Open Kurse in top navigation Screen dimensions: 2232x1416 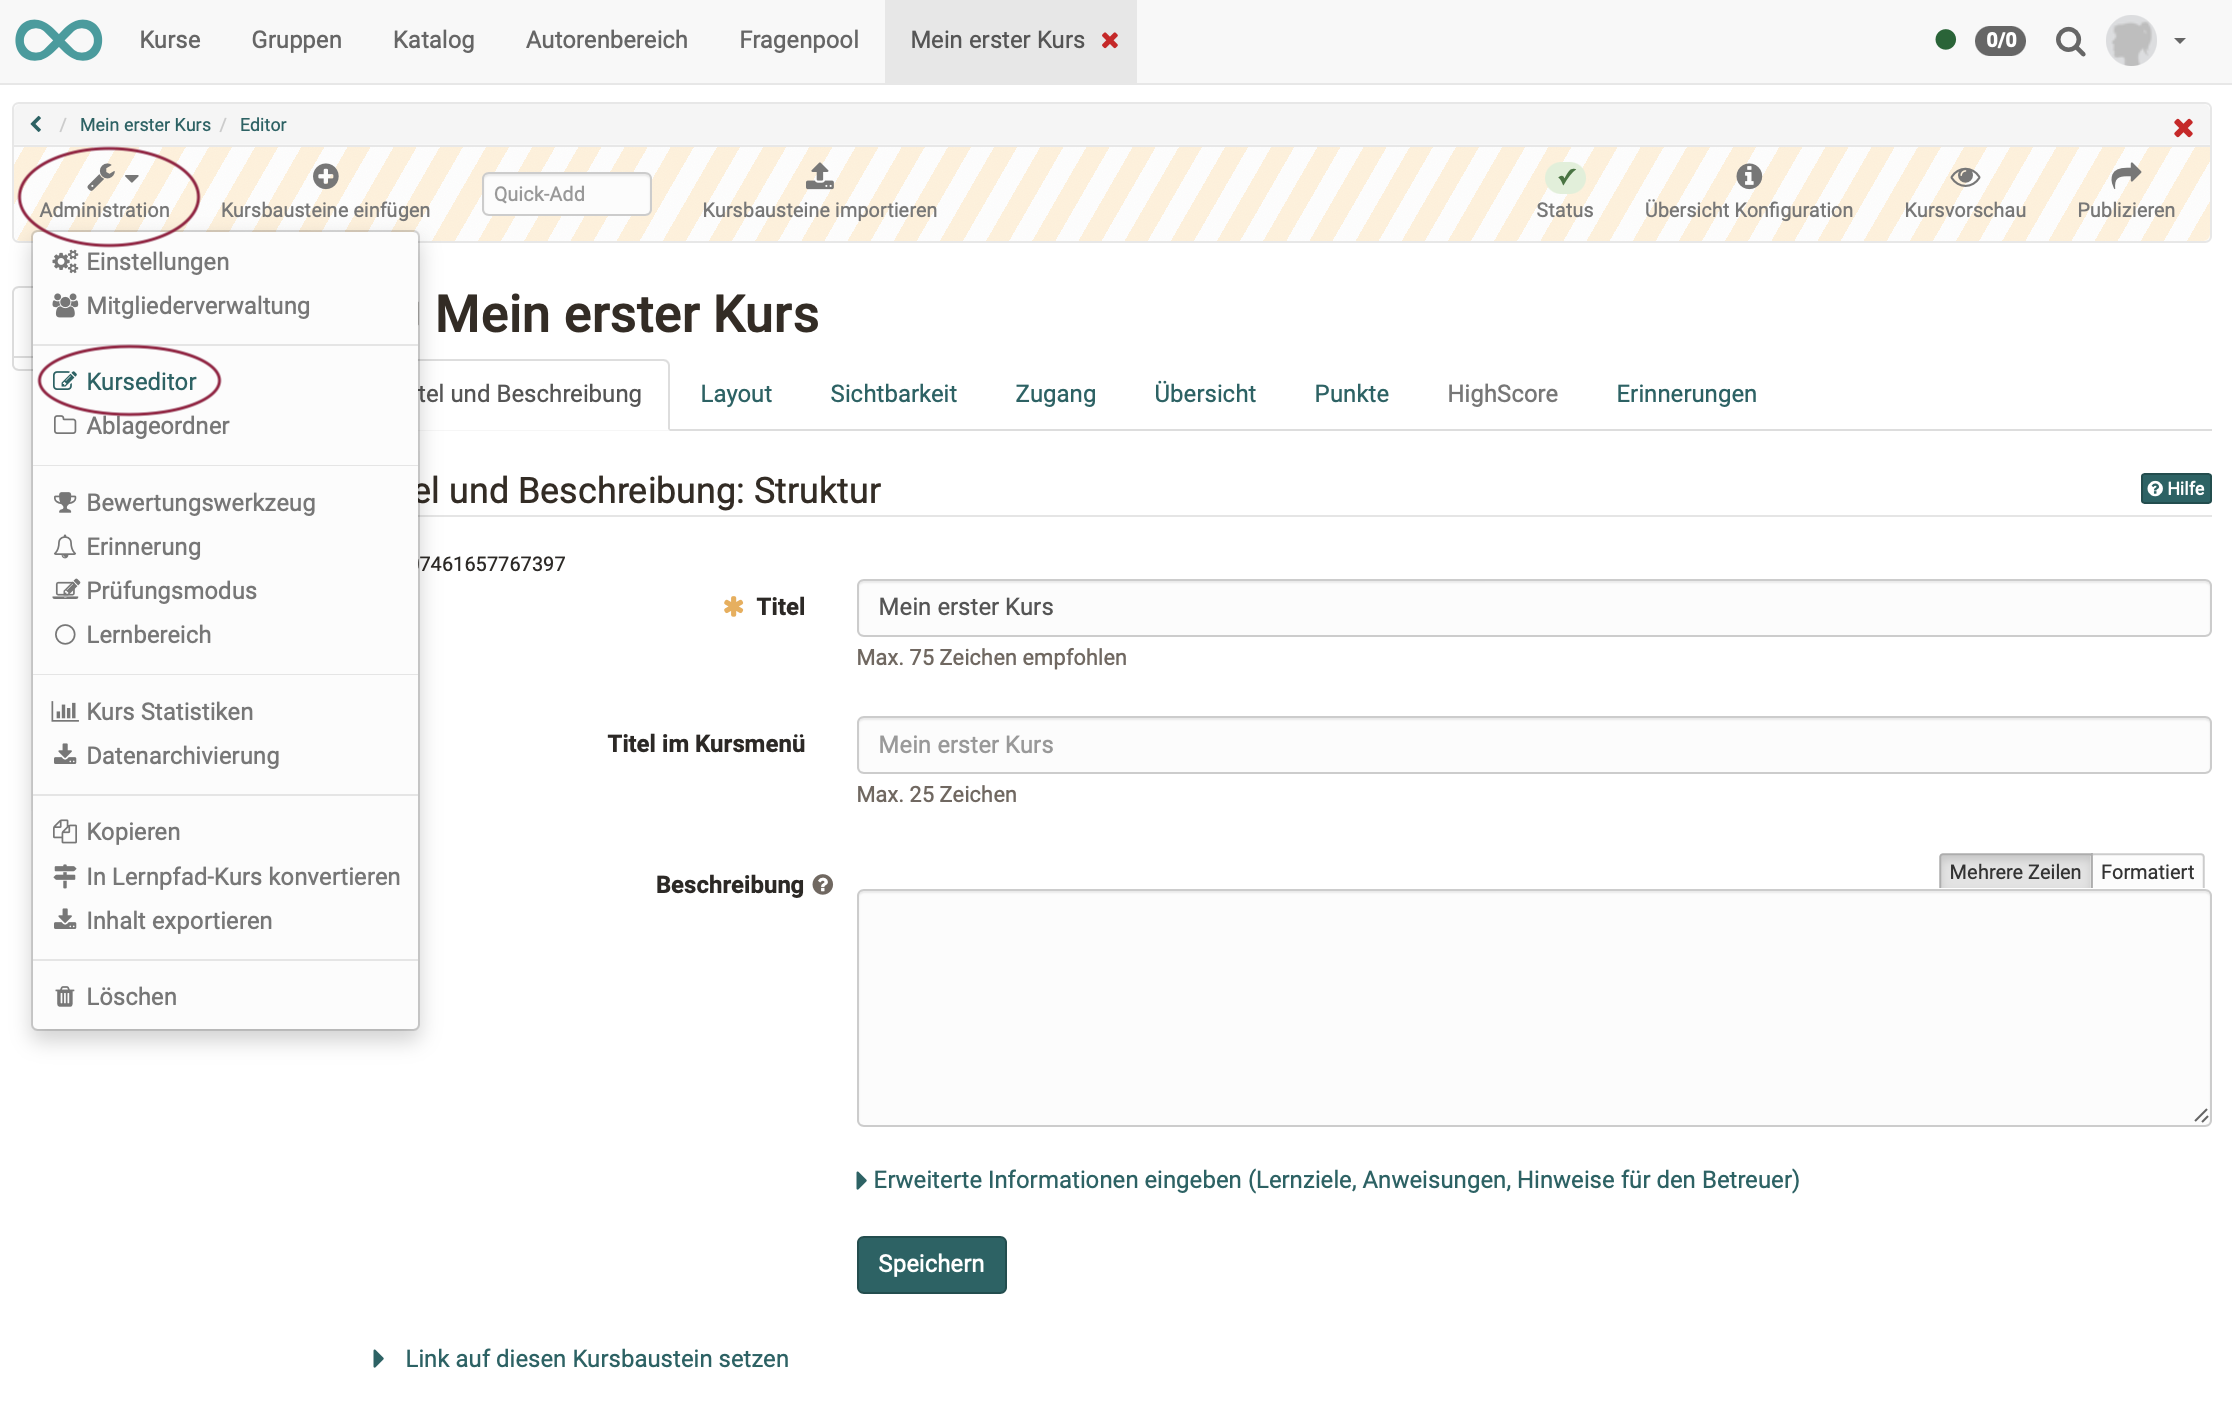click(170, 40)
